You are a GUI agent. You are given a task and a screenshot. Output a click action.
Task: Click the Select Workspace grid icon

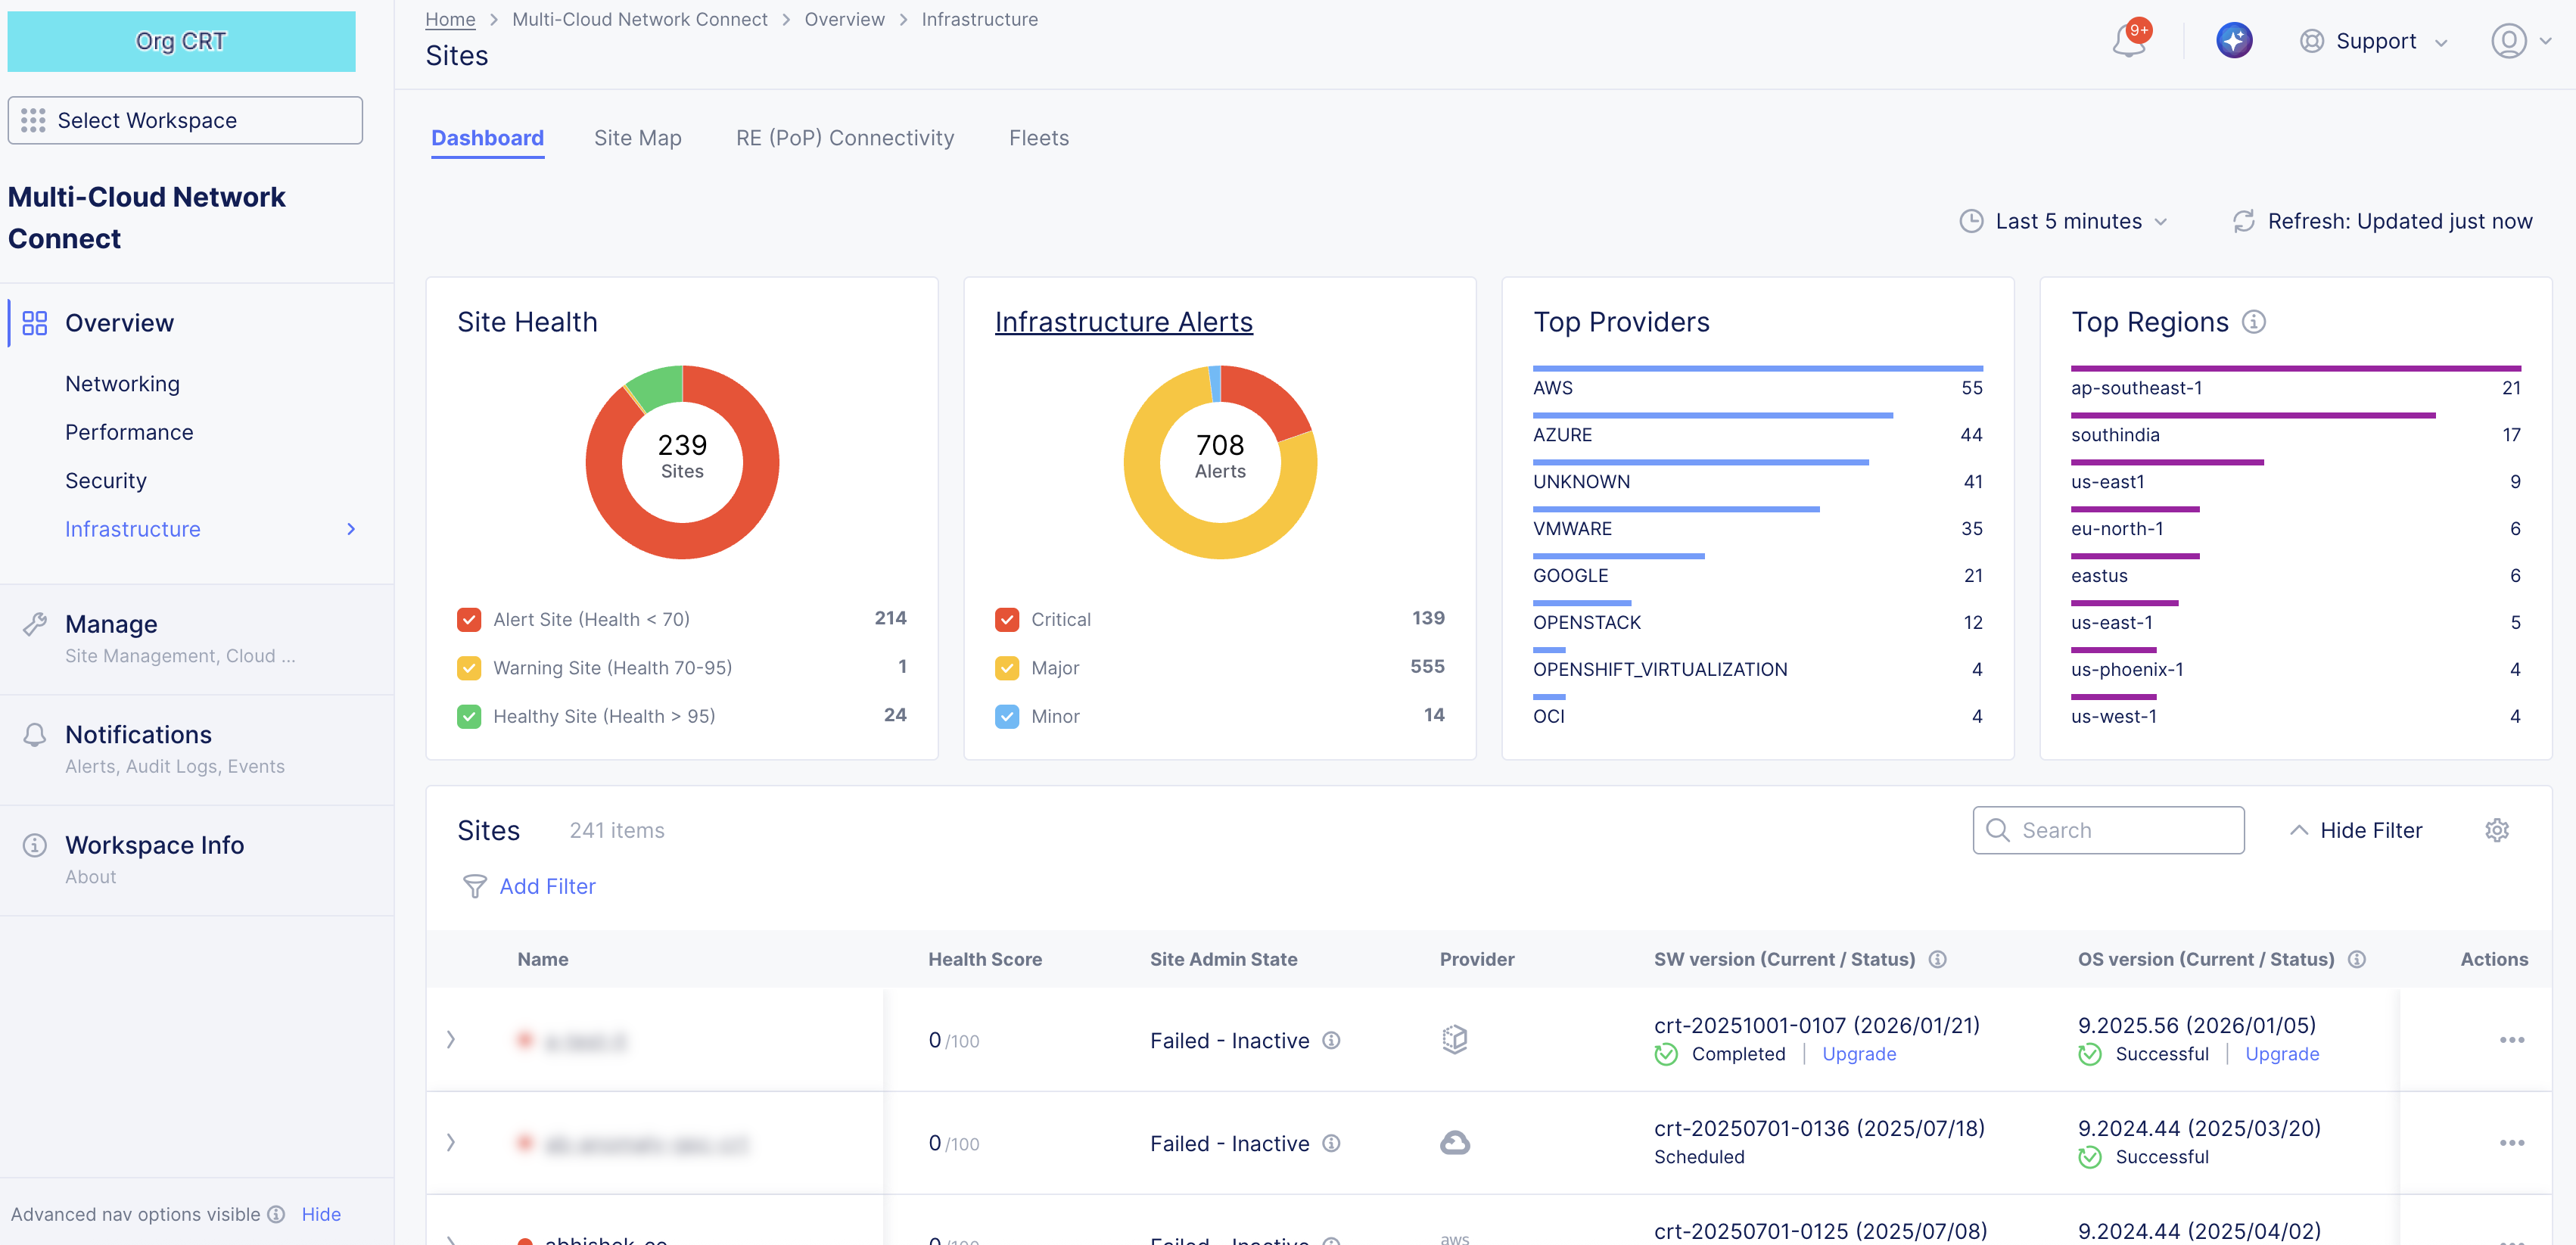tap(33, 120)
